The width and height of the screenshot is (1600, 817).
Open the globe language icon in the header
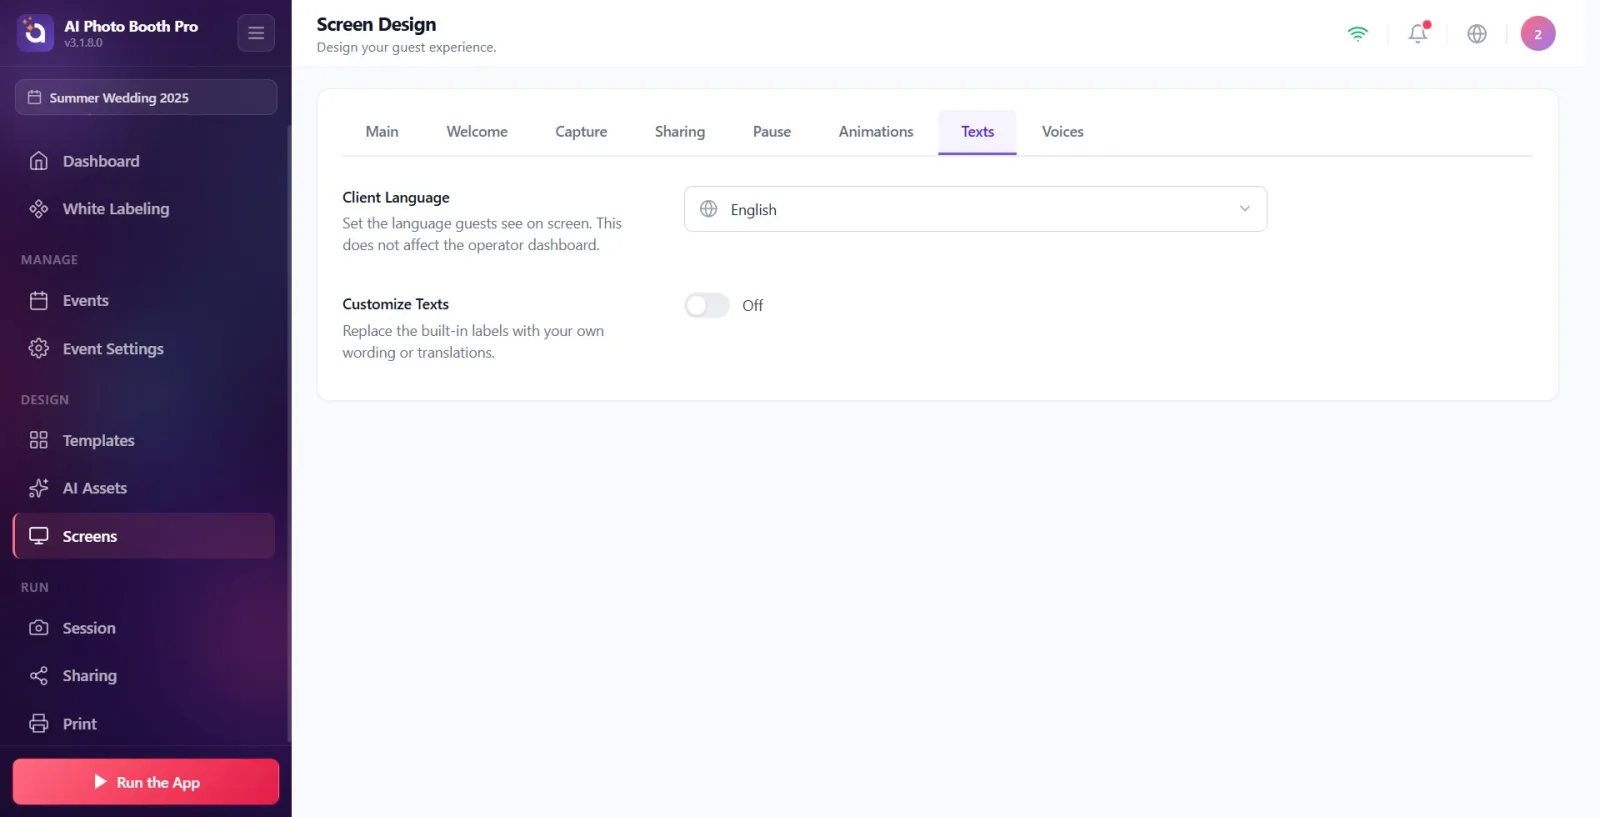tap(1477, 33)
